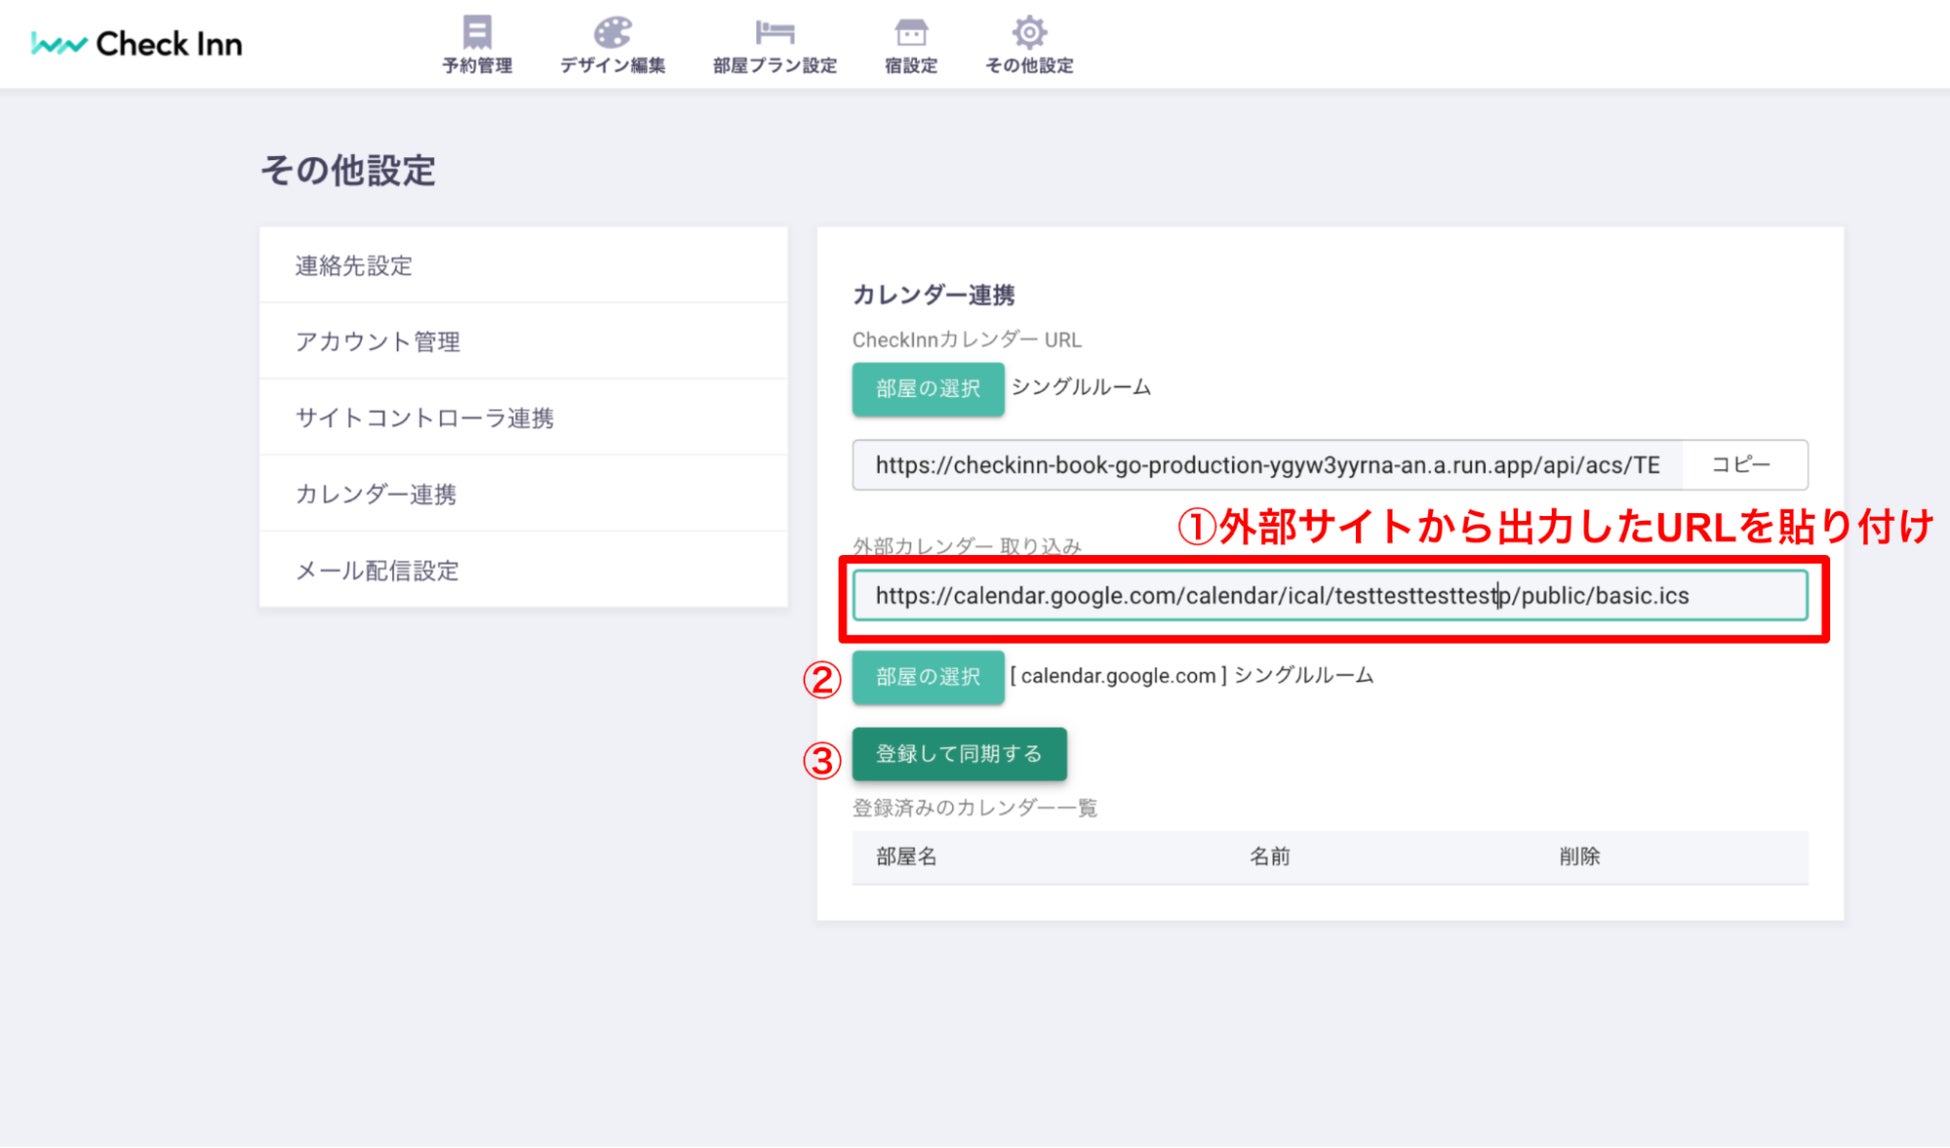The image size is (1950, 1148).
Task: Open メール配信設定 sidebar item
Action: tap(377, 571)
